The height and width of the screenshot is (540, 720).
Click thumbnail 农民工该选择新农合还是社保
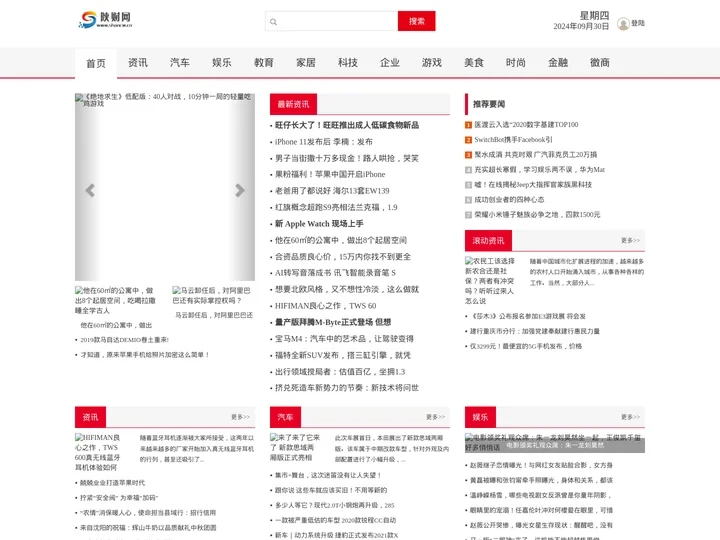pyautogui.click(x=491, y=281)
